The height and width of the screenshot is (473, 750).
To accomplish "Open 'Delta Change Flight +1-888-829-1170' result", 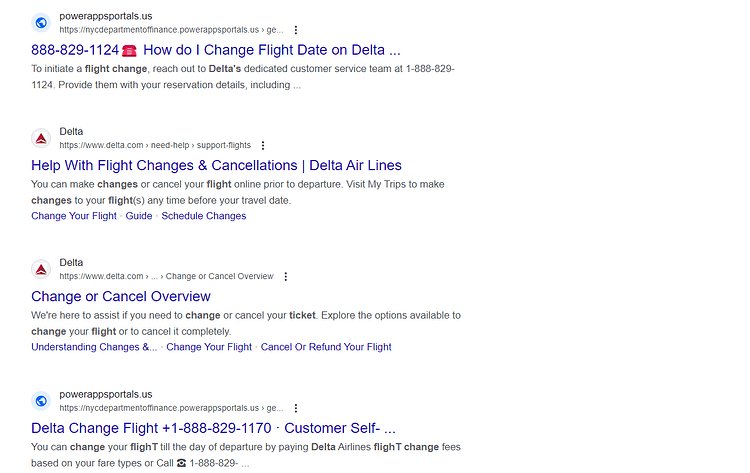I will point(213,428).
